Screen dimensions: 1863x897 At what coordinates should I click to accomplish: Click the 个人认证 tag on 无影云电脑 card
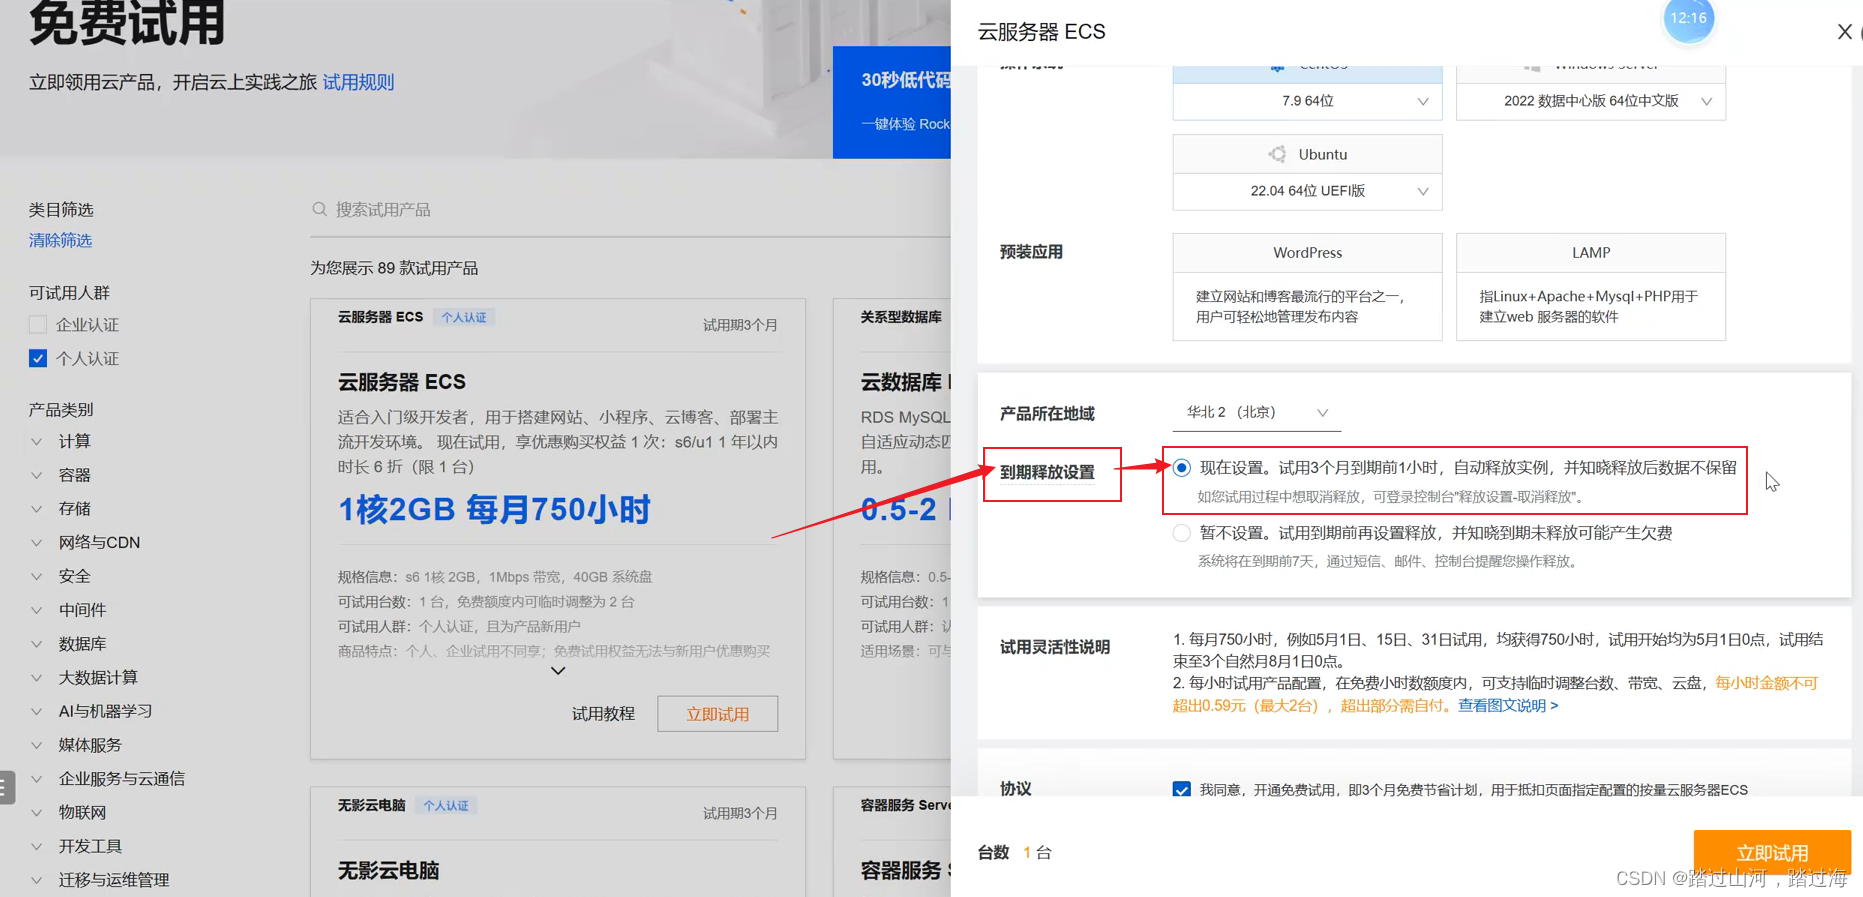point(446,805)
